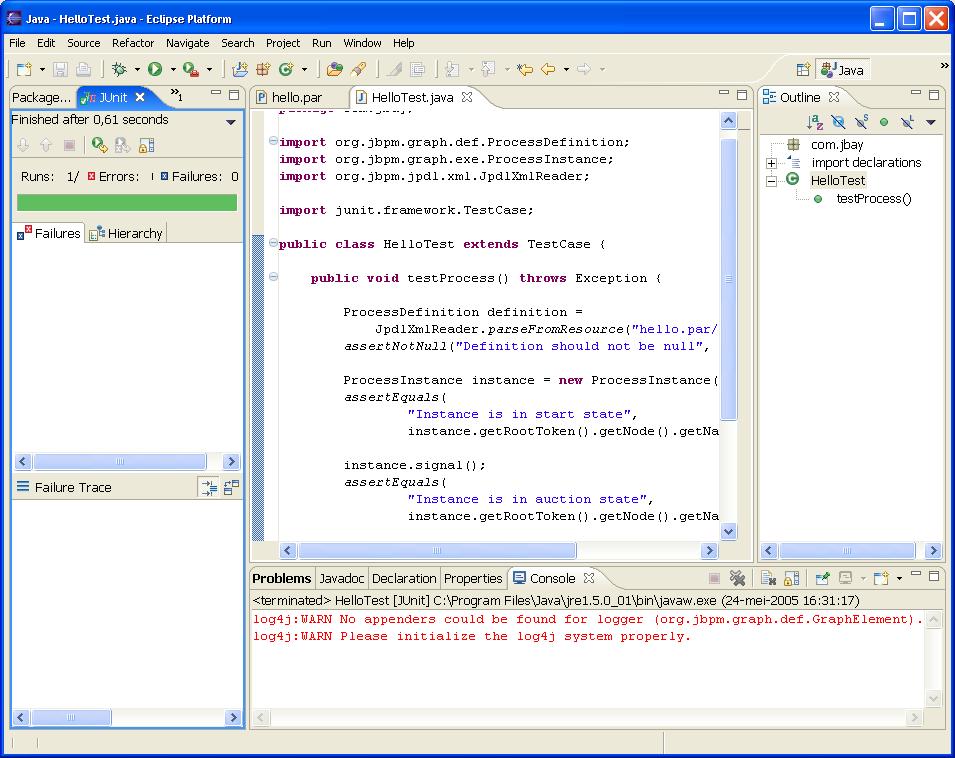Click the editor vertical scrollbar thumb
The height and width of the screenshot is (758, 955).
click(x=728, y=279)
